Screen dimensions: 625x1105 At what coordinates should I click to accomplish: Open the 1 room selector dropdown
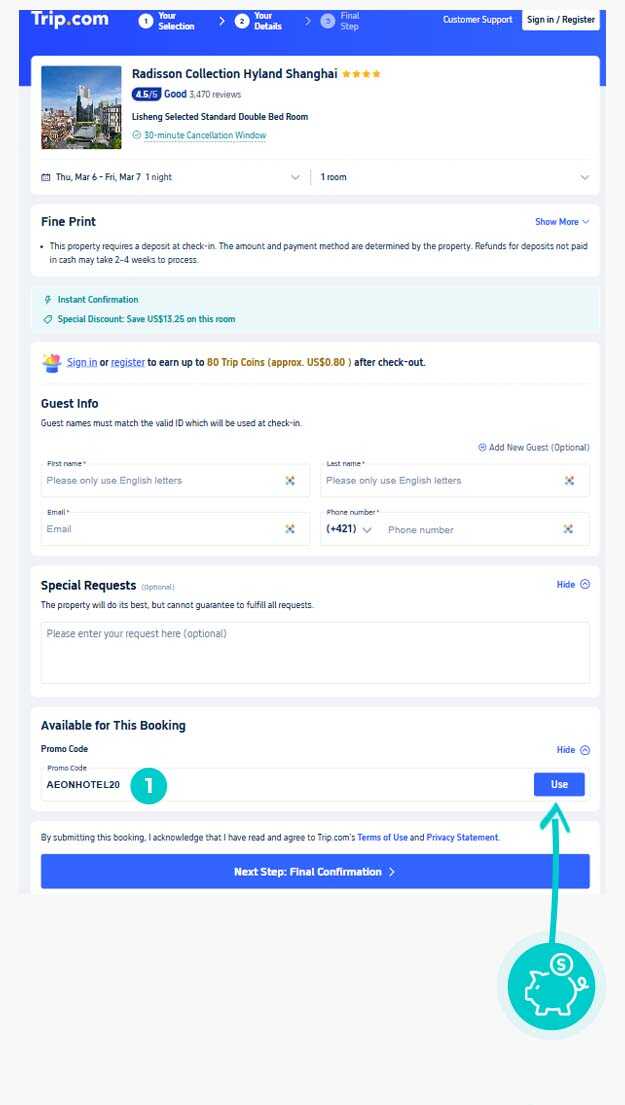584,177
